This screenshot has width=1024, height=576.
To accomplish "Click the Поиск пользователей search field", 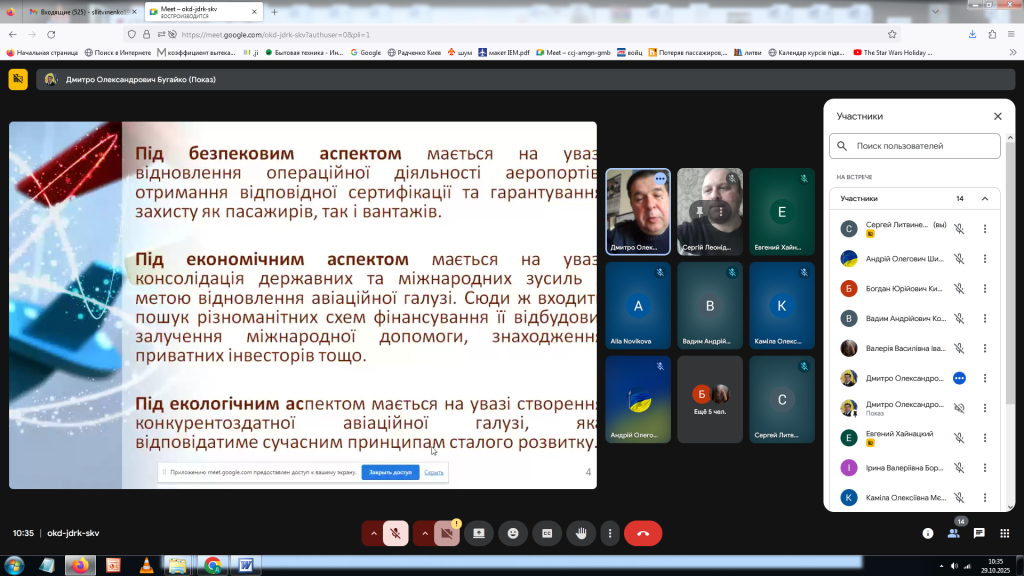I will click(916, 146).
